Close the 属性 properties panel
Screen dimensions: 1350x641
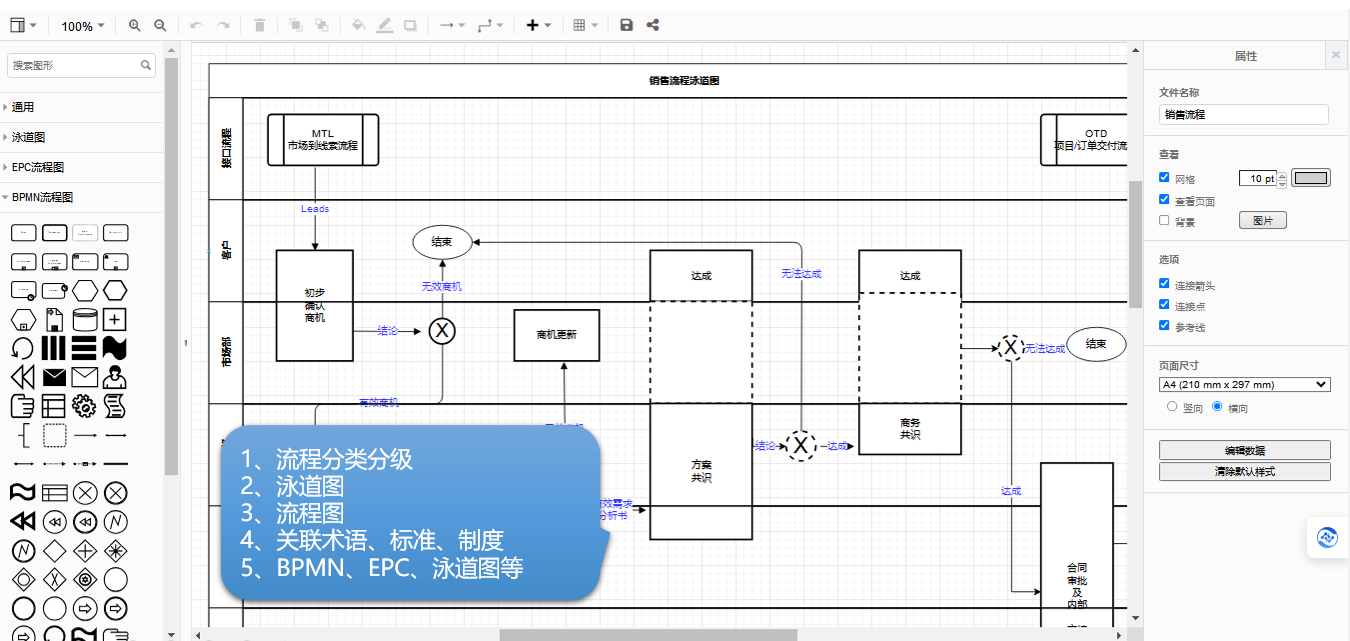tap(1335, 55)
